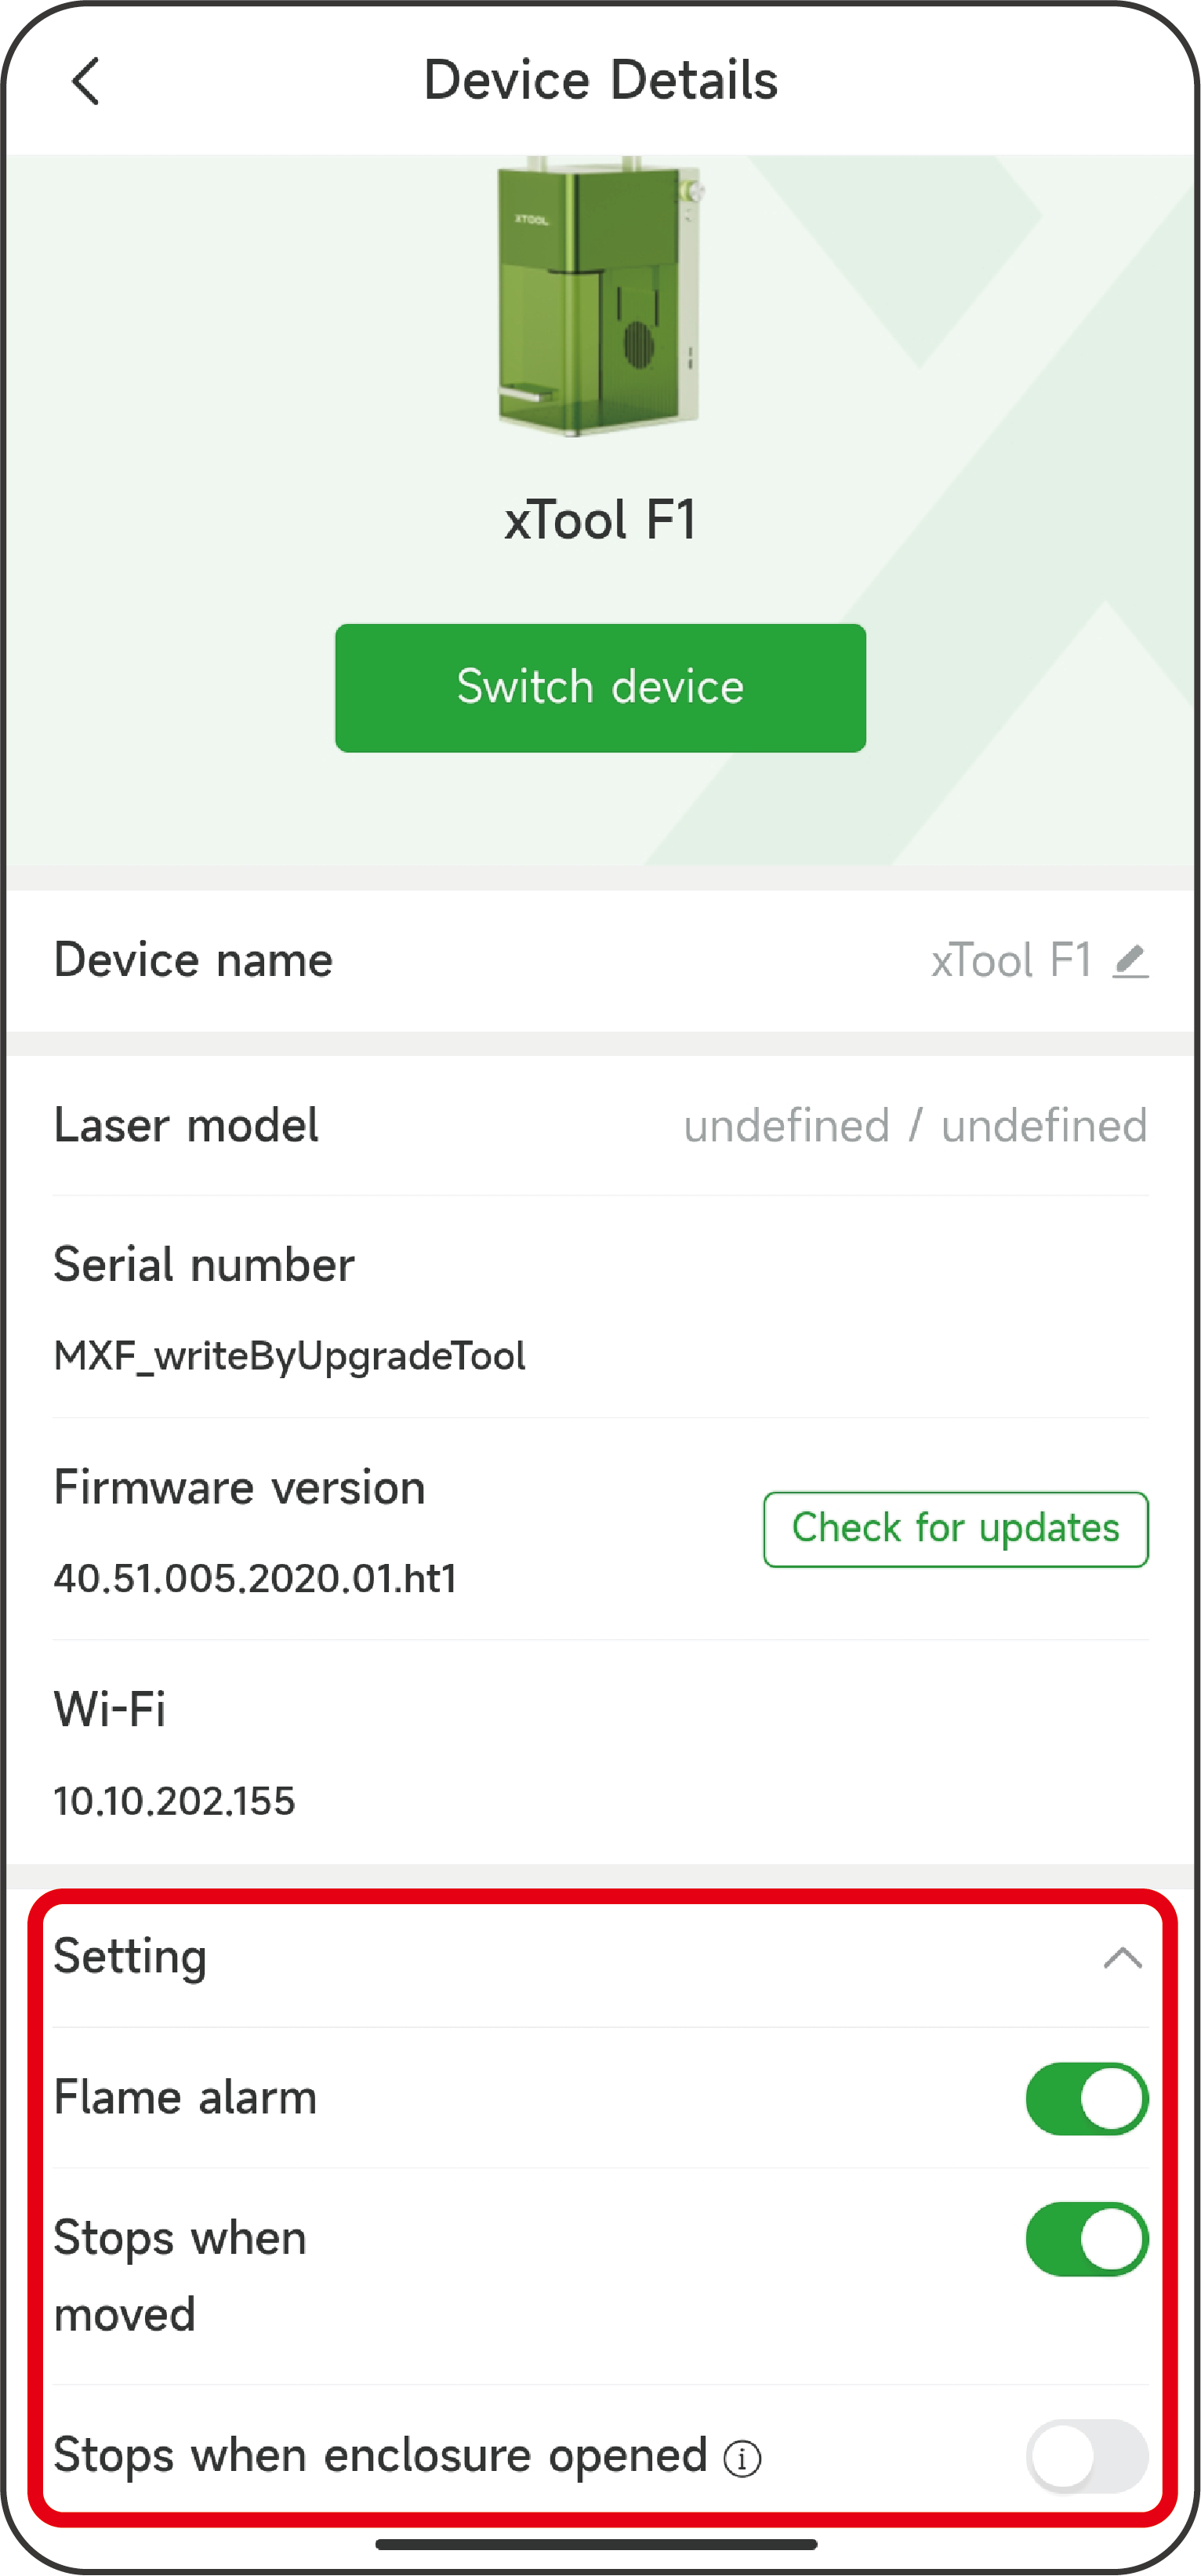Select the xTool F1 name under the image
This screenshot has height=2576, width=1201.
coord(600,518)
